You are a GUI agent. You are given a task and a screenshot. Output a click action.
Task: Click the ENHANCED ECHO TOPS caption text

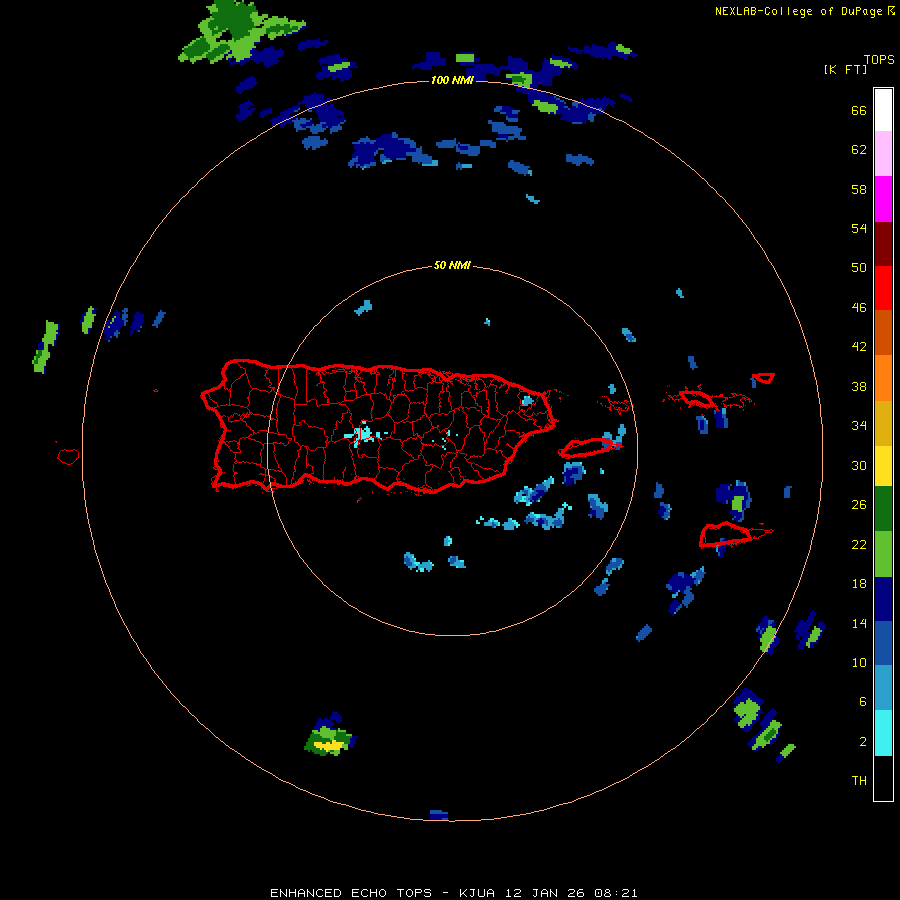click(351, 893)
